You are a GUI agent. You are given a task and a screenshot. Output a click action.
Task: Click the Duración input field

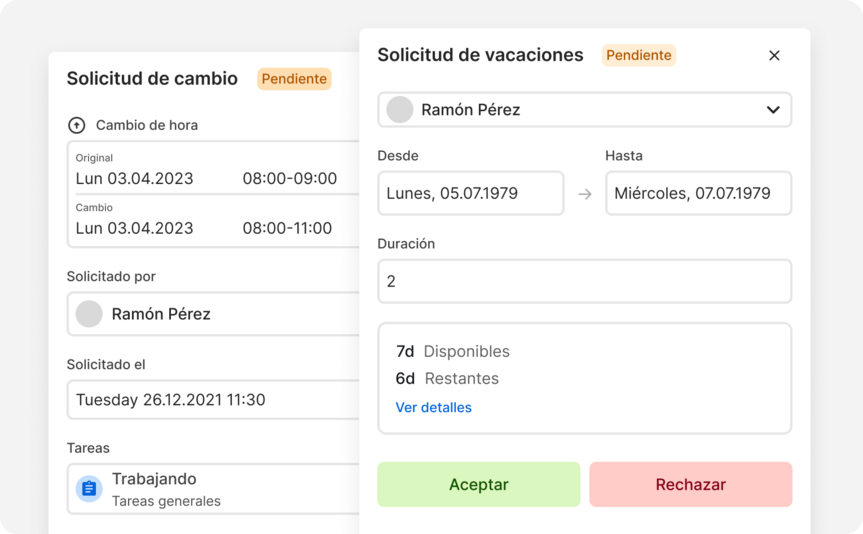[584, 282]
